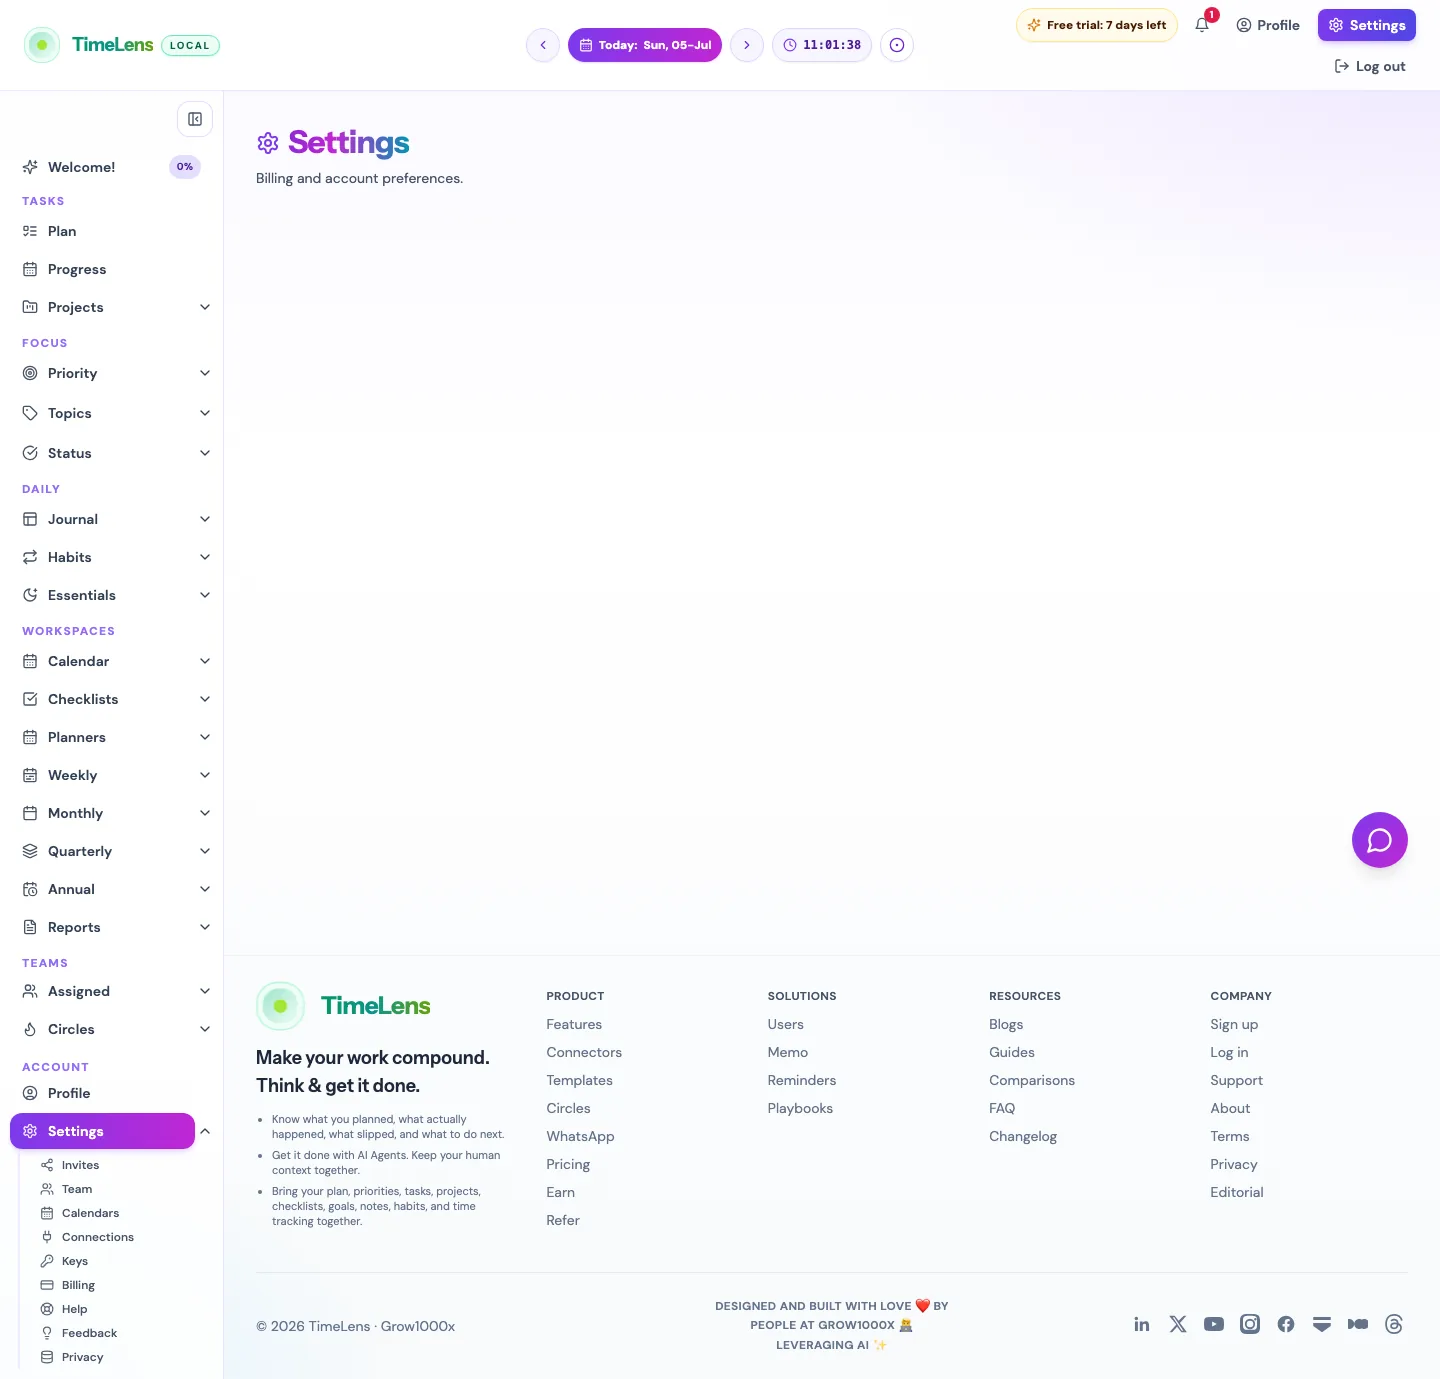The image size is (1440, 1379).
Task: Open the Changelog footer link
Action: tap(1023, 1136)
